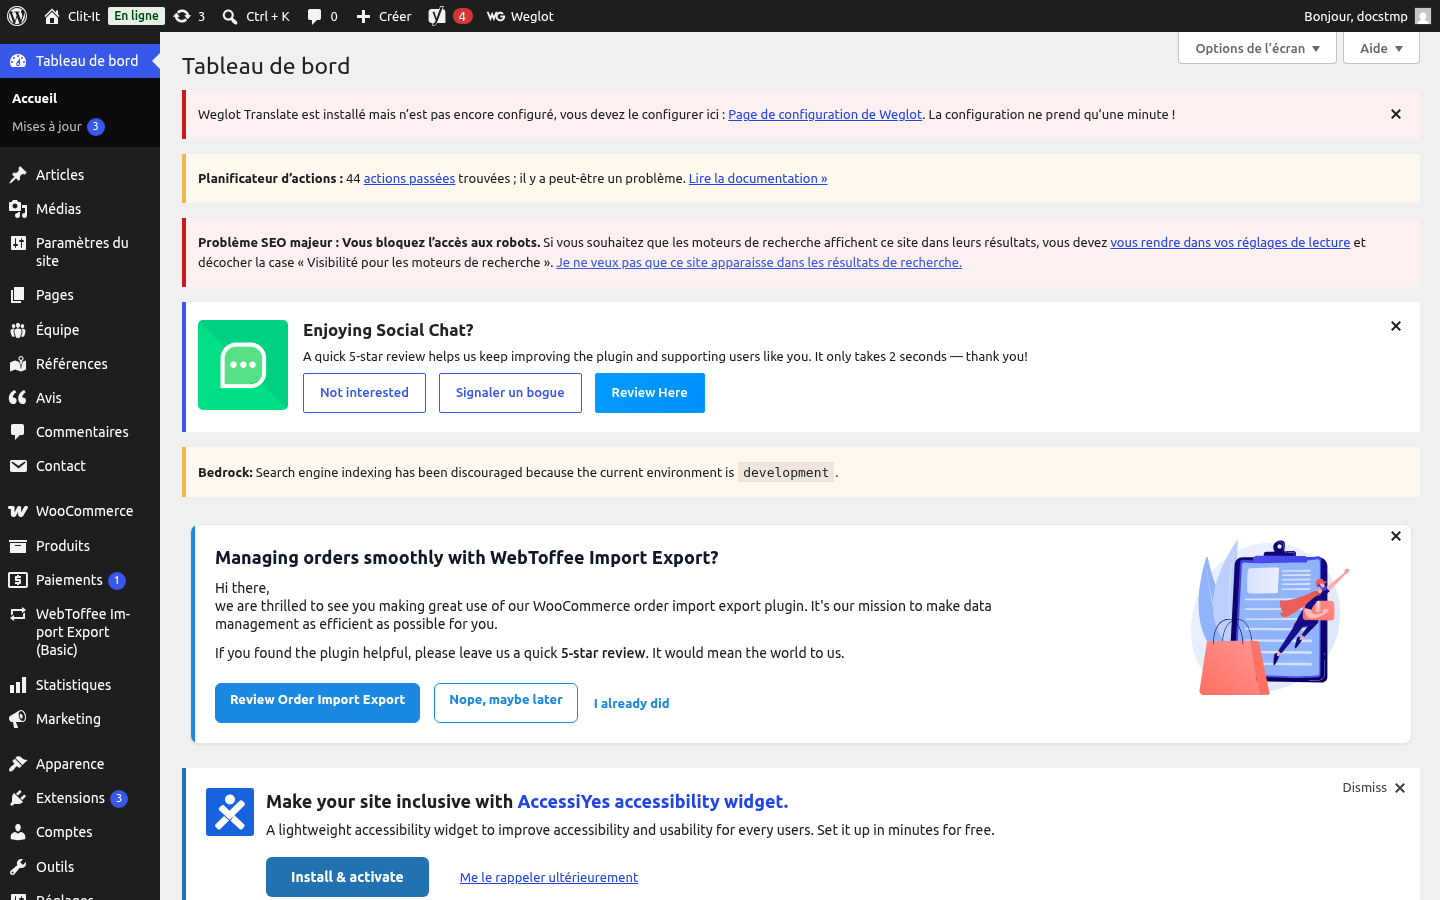Image resolution: width=1440 pixels, height=900 pixels.
Task: Click the Signaler un bogue button
Action: click(510, 393)
